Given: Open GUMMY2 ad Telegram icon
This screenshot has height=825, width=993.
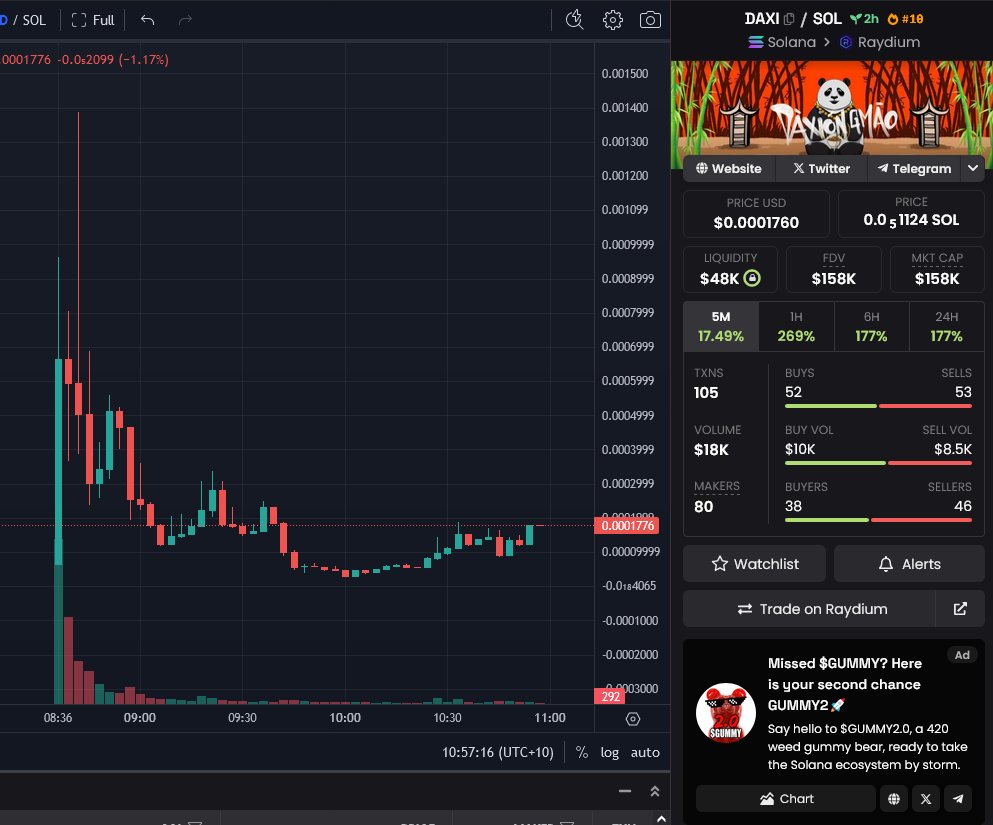Looking at the screenshot, I should [958, 798].
